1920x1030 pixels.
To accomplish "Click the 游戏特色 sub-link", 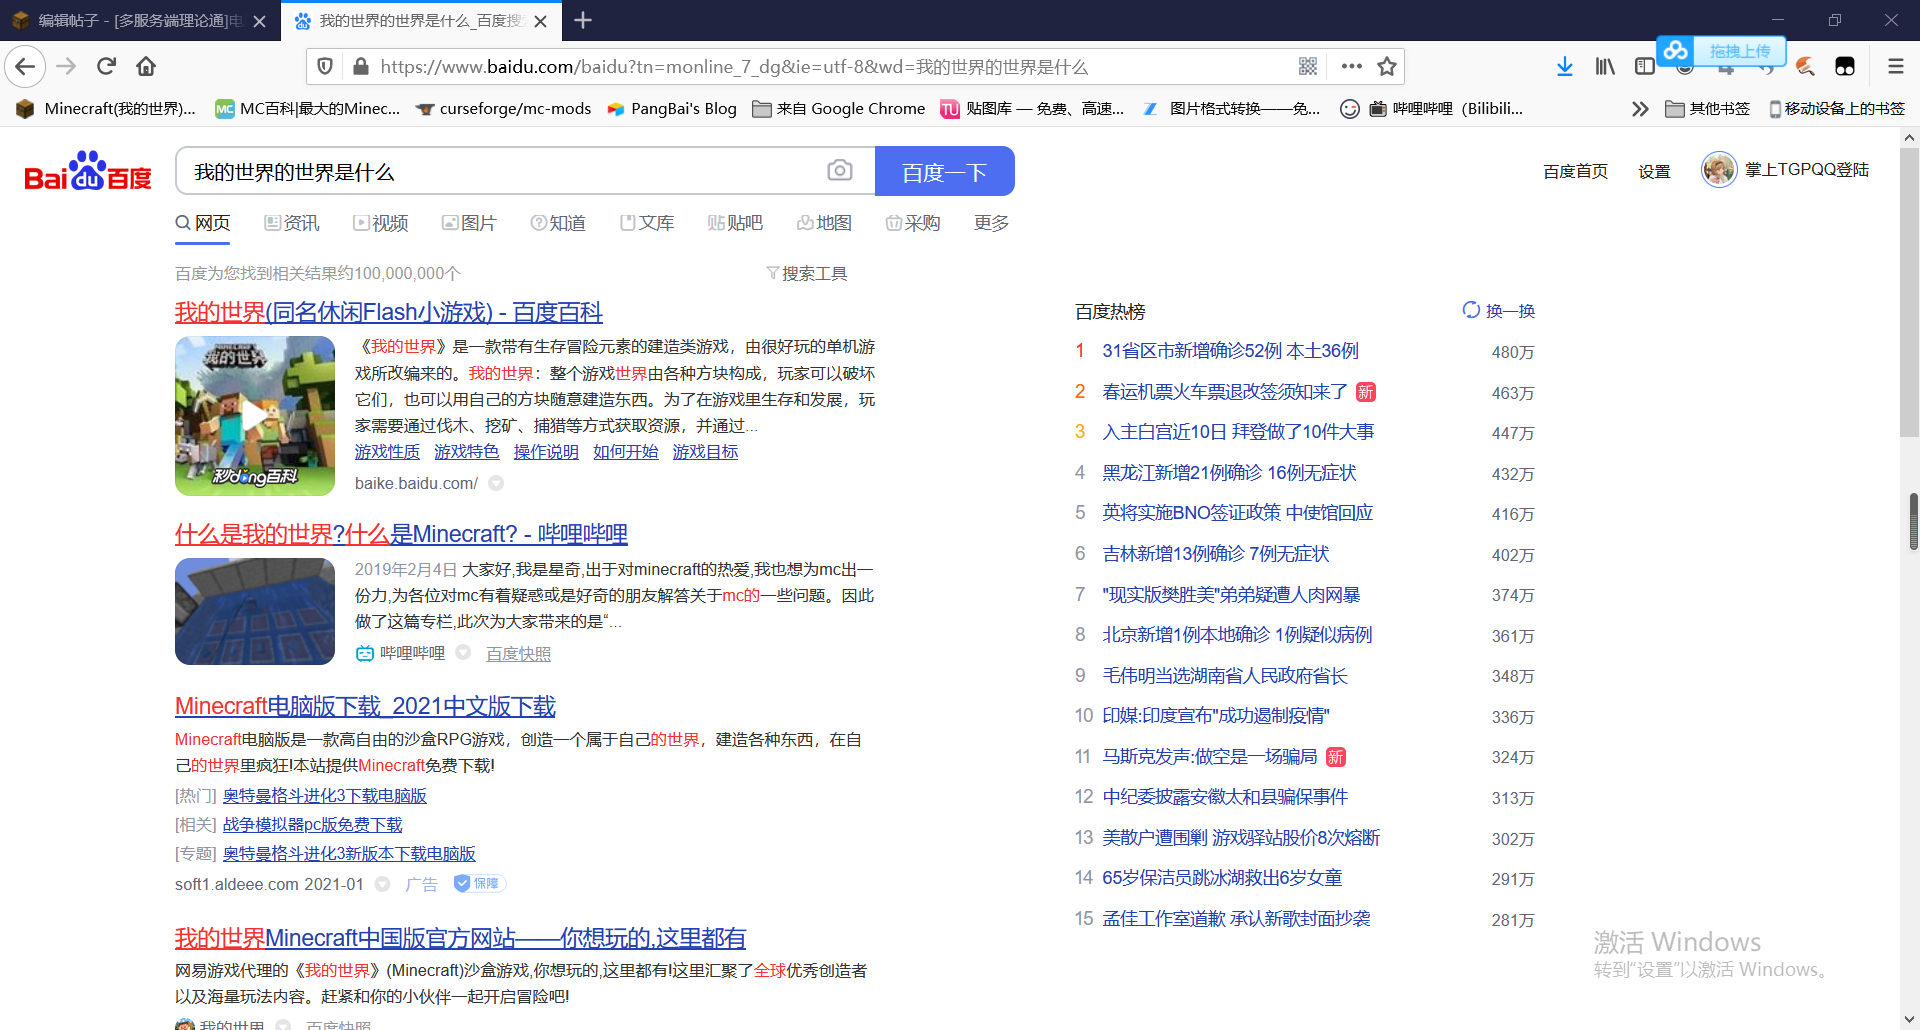I will (x=466, y=452).
